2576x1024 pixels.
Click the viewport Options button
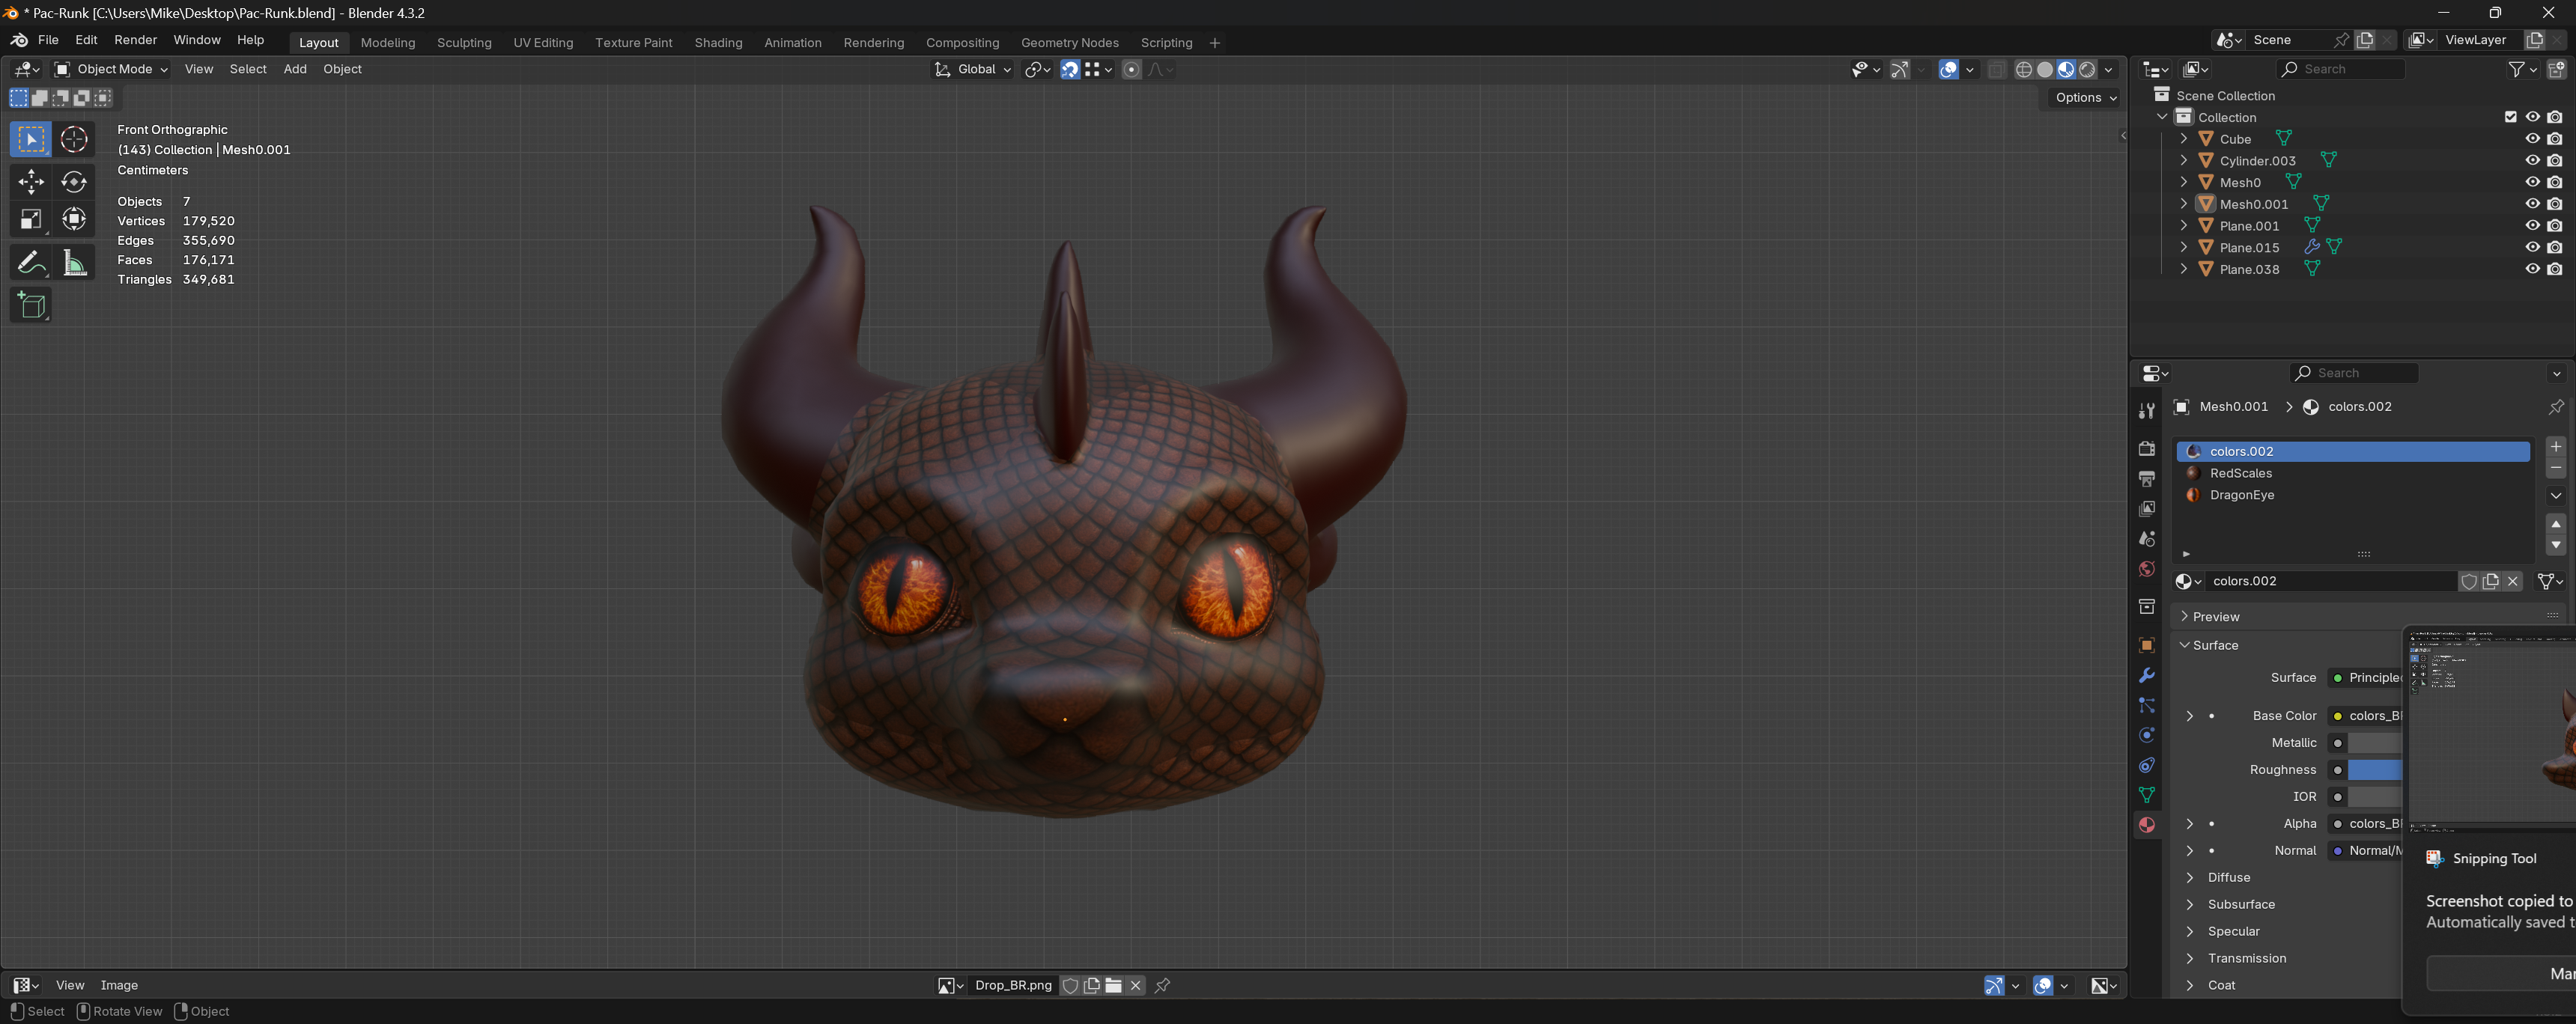pos(2084,97)
